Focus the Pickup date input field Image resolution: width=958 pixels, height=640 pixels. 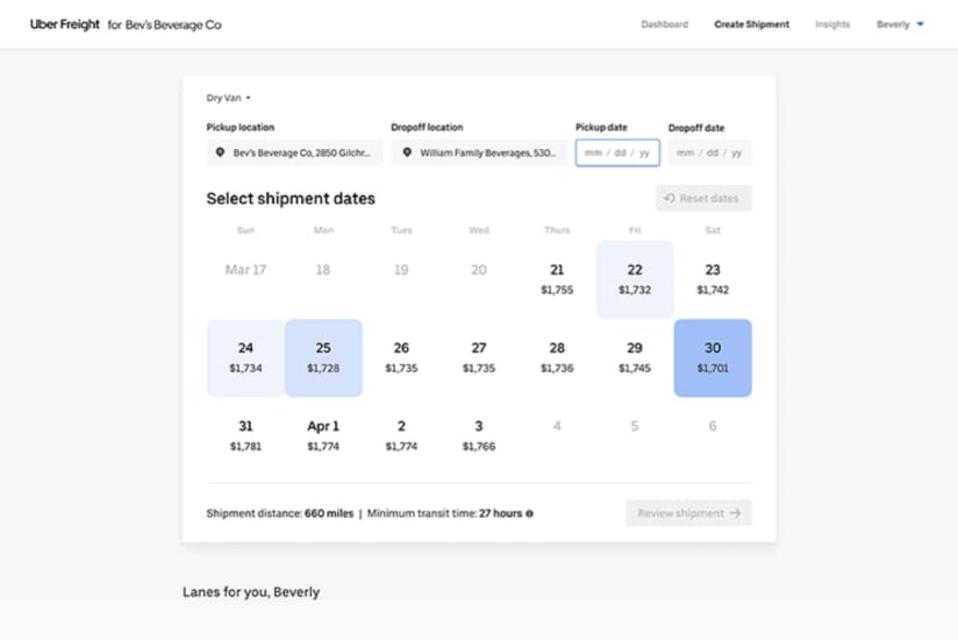[x=617, y=153]
